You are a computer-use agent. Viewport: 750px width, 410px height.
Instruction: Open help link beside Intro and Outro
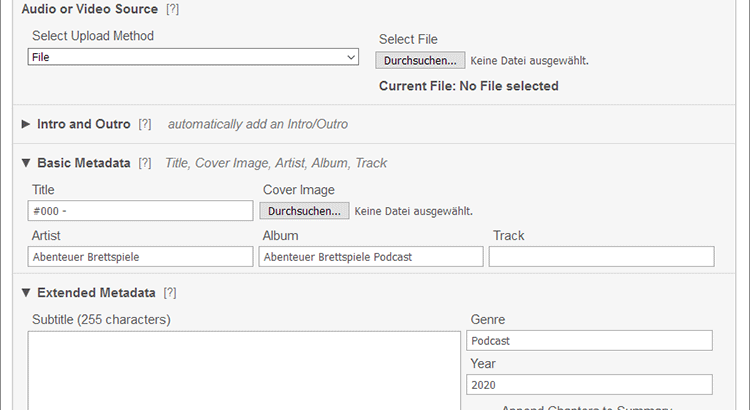(x=145, y=125)
